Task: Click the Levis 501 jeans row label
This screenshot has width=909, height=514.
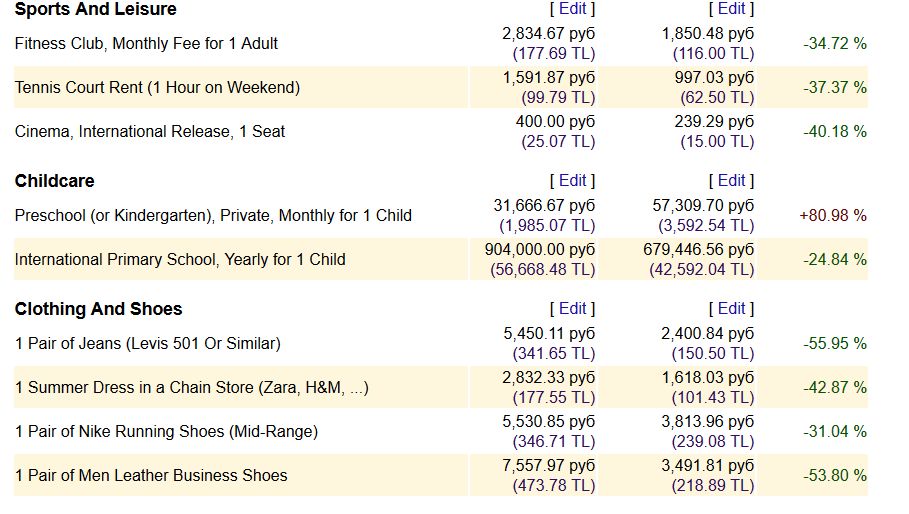Action: click(x=147, y=344)
